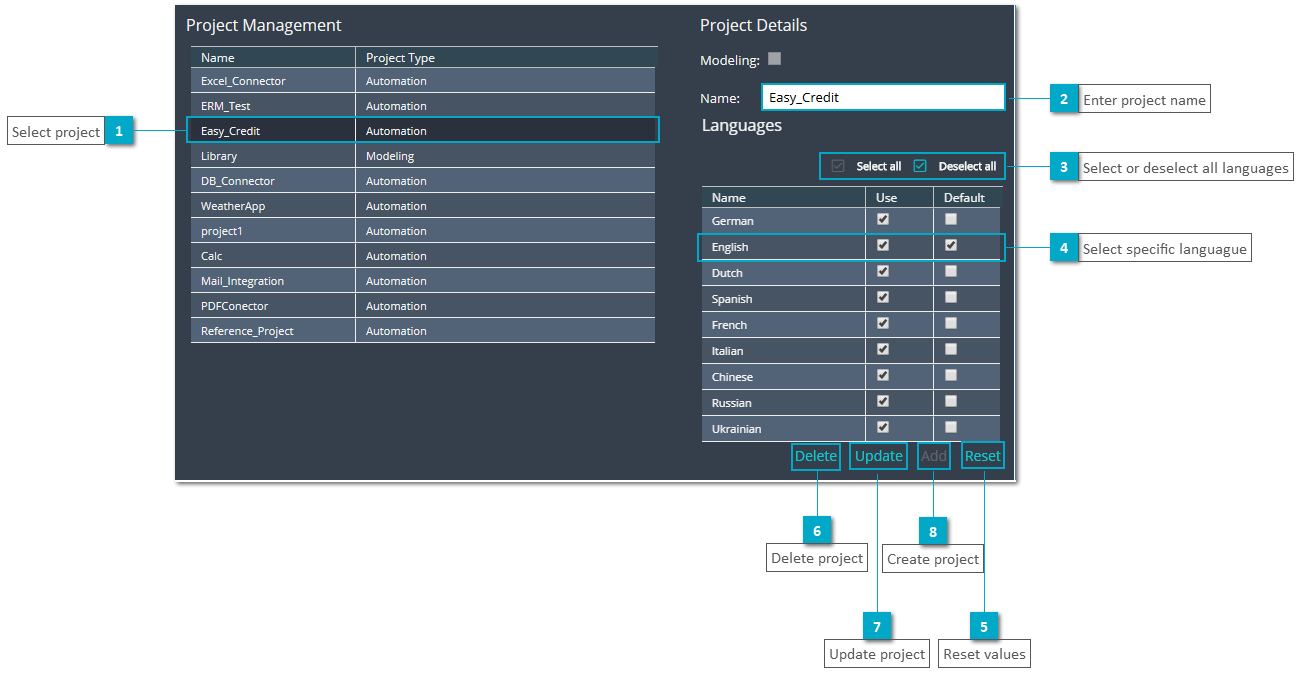Image resolution: width=1305 pixels, height=680 pixels.
Task: Toggle Use checkbox for Dutch
Action: [x=883, y=271]
